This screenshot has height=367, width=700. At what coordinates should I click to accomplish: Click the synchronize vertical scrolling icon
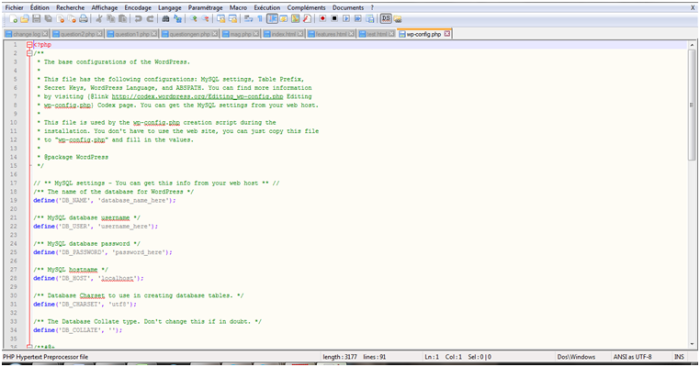(x=221, y=19)
